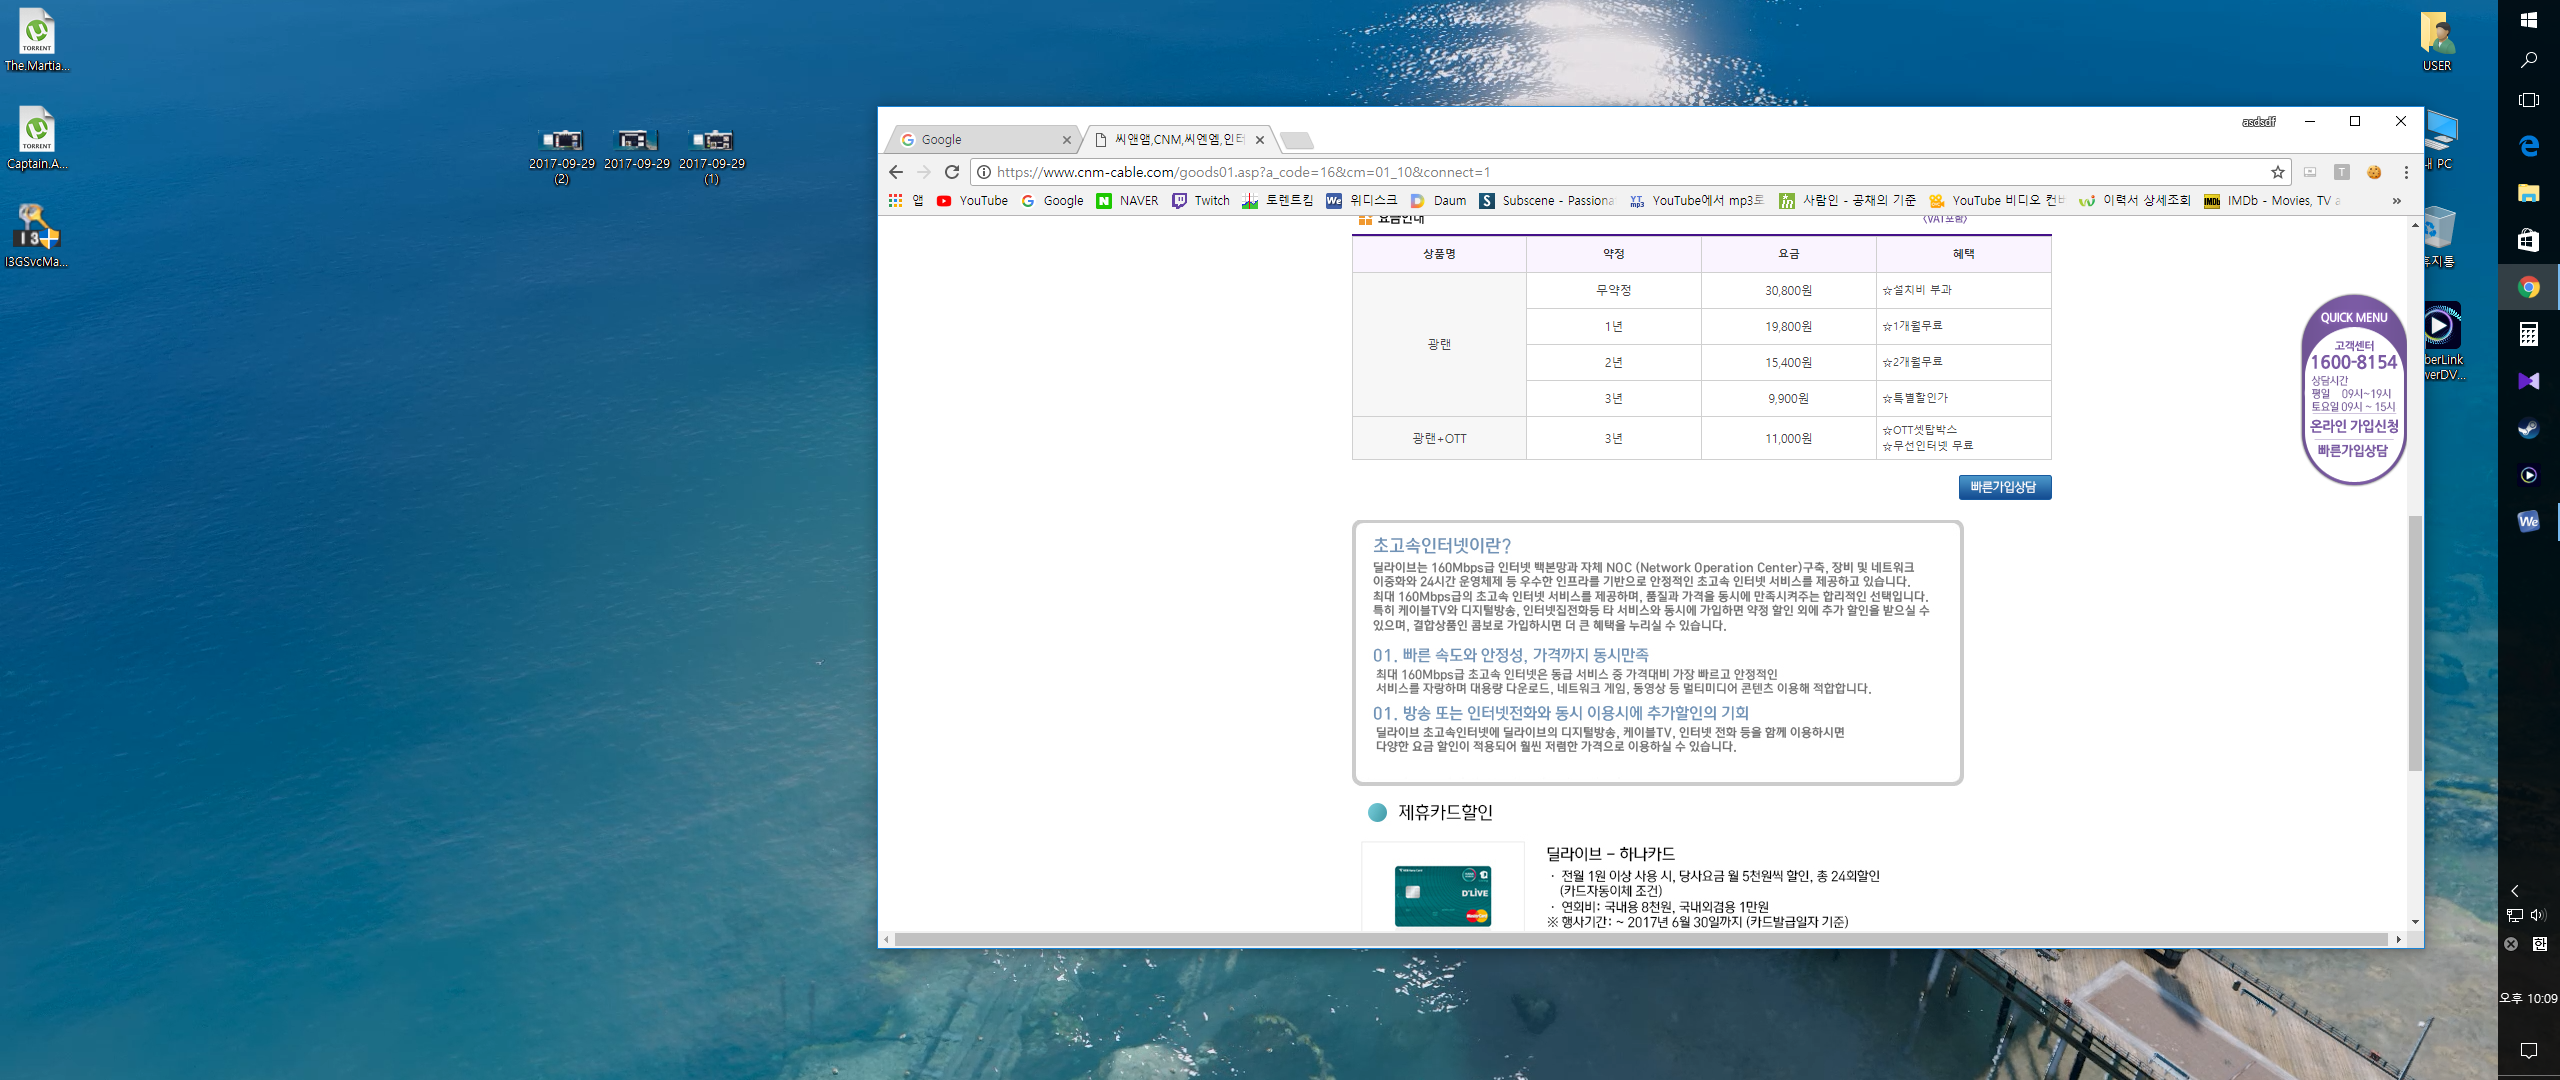Click the horizontal scrollbar right arrow
2560x1080 pixels.
click(x=2398, y=939)
